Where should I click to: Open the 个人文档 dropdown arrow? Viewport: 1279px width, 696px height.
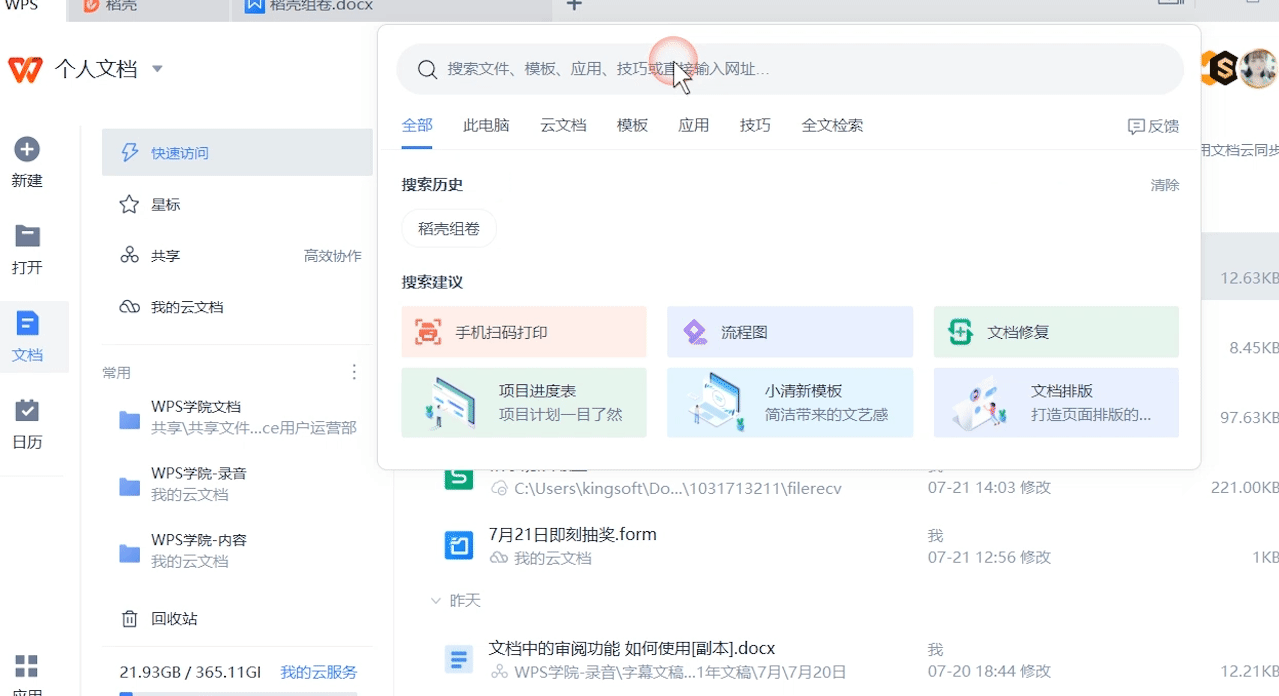click(x=157, y=69)
